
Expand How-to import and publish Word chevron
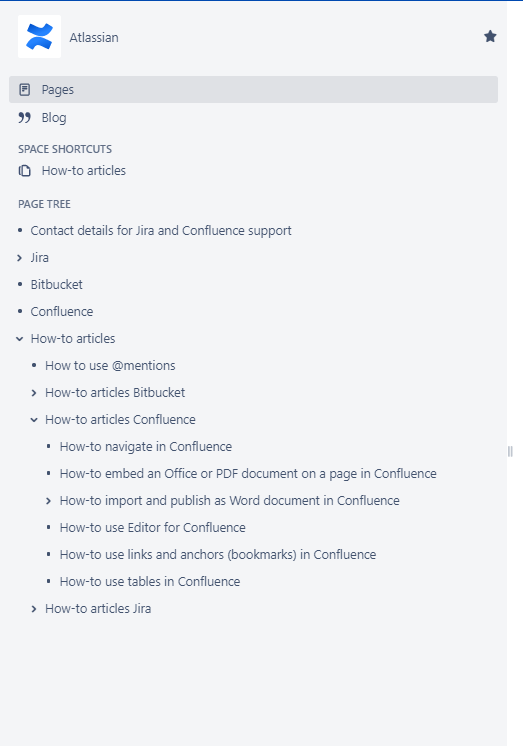pyautogui.click(x=48, y=501)
